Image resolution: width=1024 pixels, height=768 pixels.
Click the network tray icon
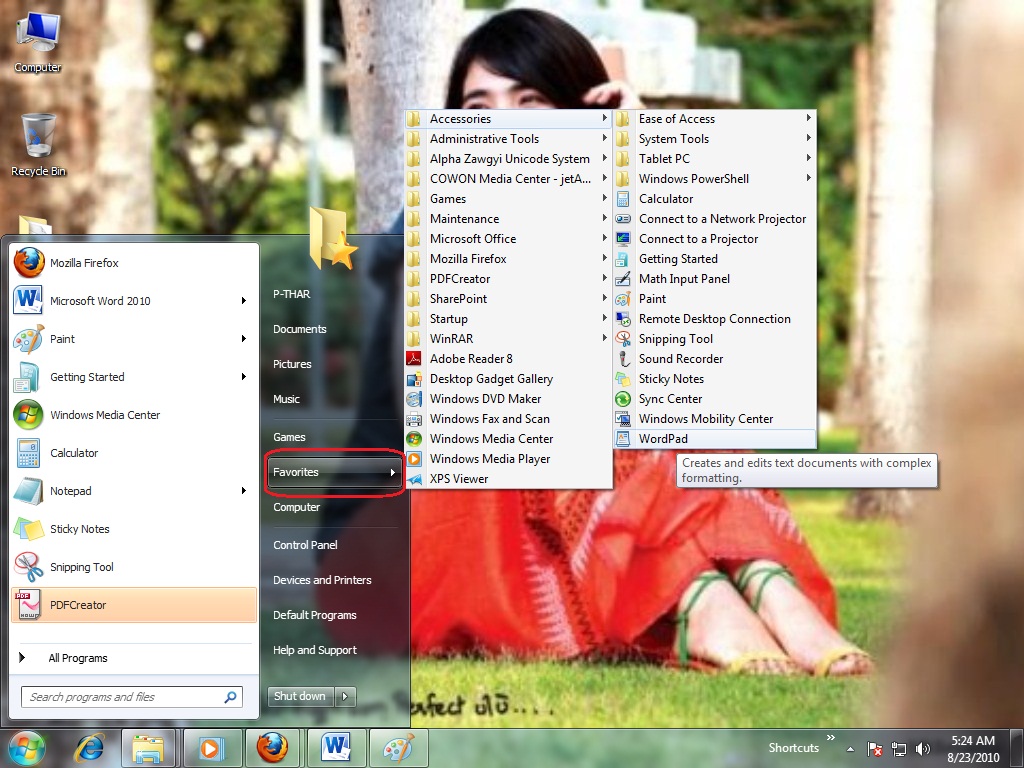899,749
